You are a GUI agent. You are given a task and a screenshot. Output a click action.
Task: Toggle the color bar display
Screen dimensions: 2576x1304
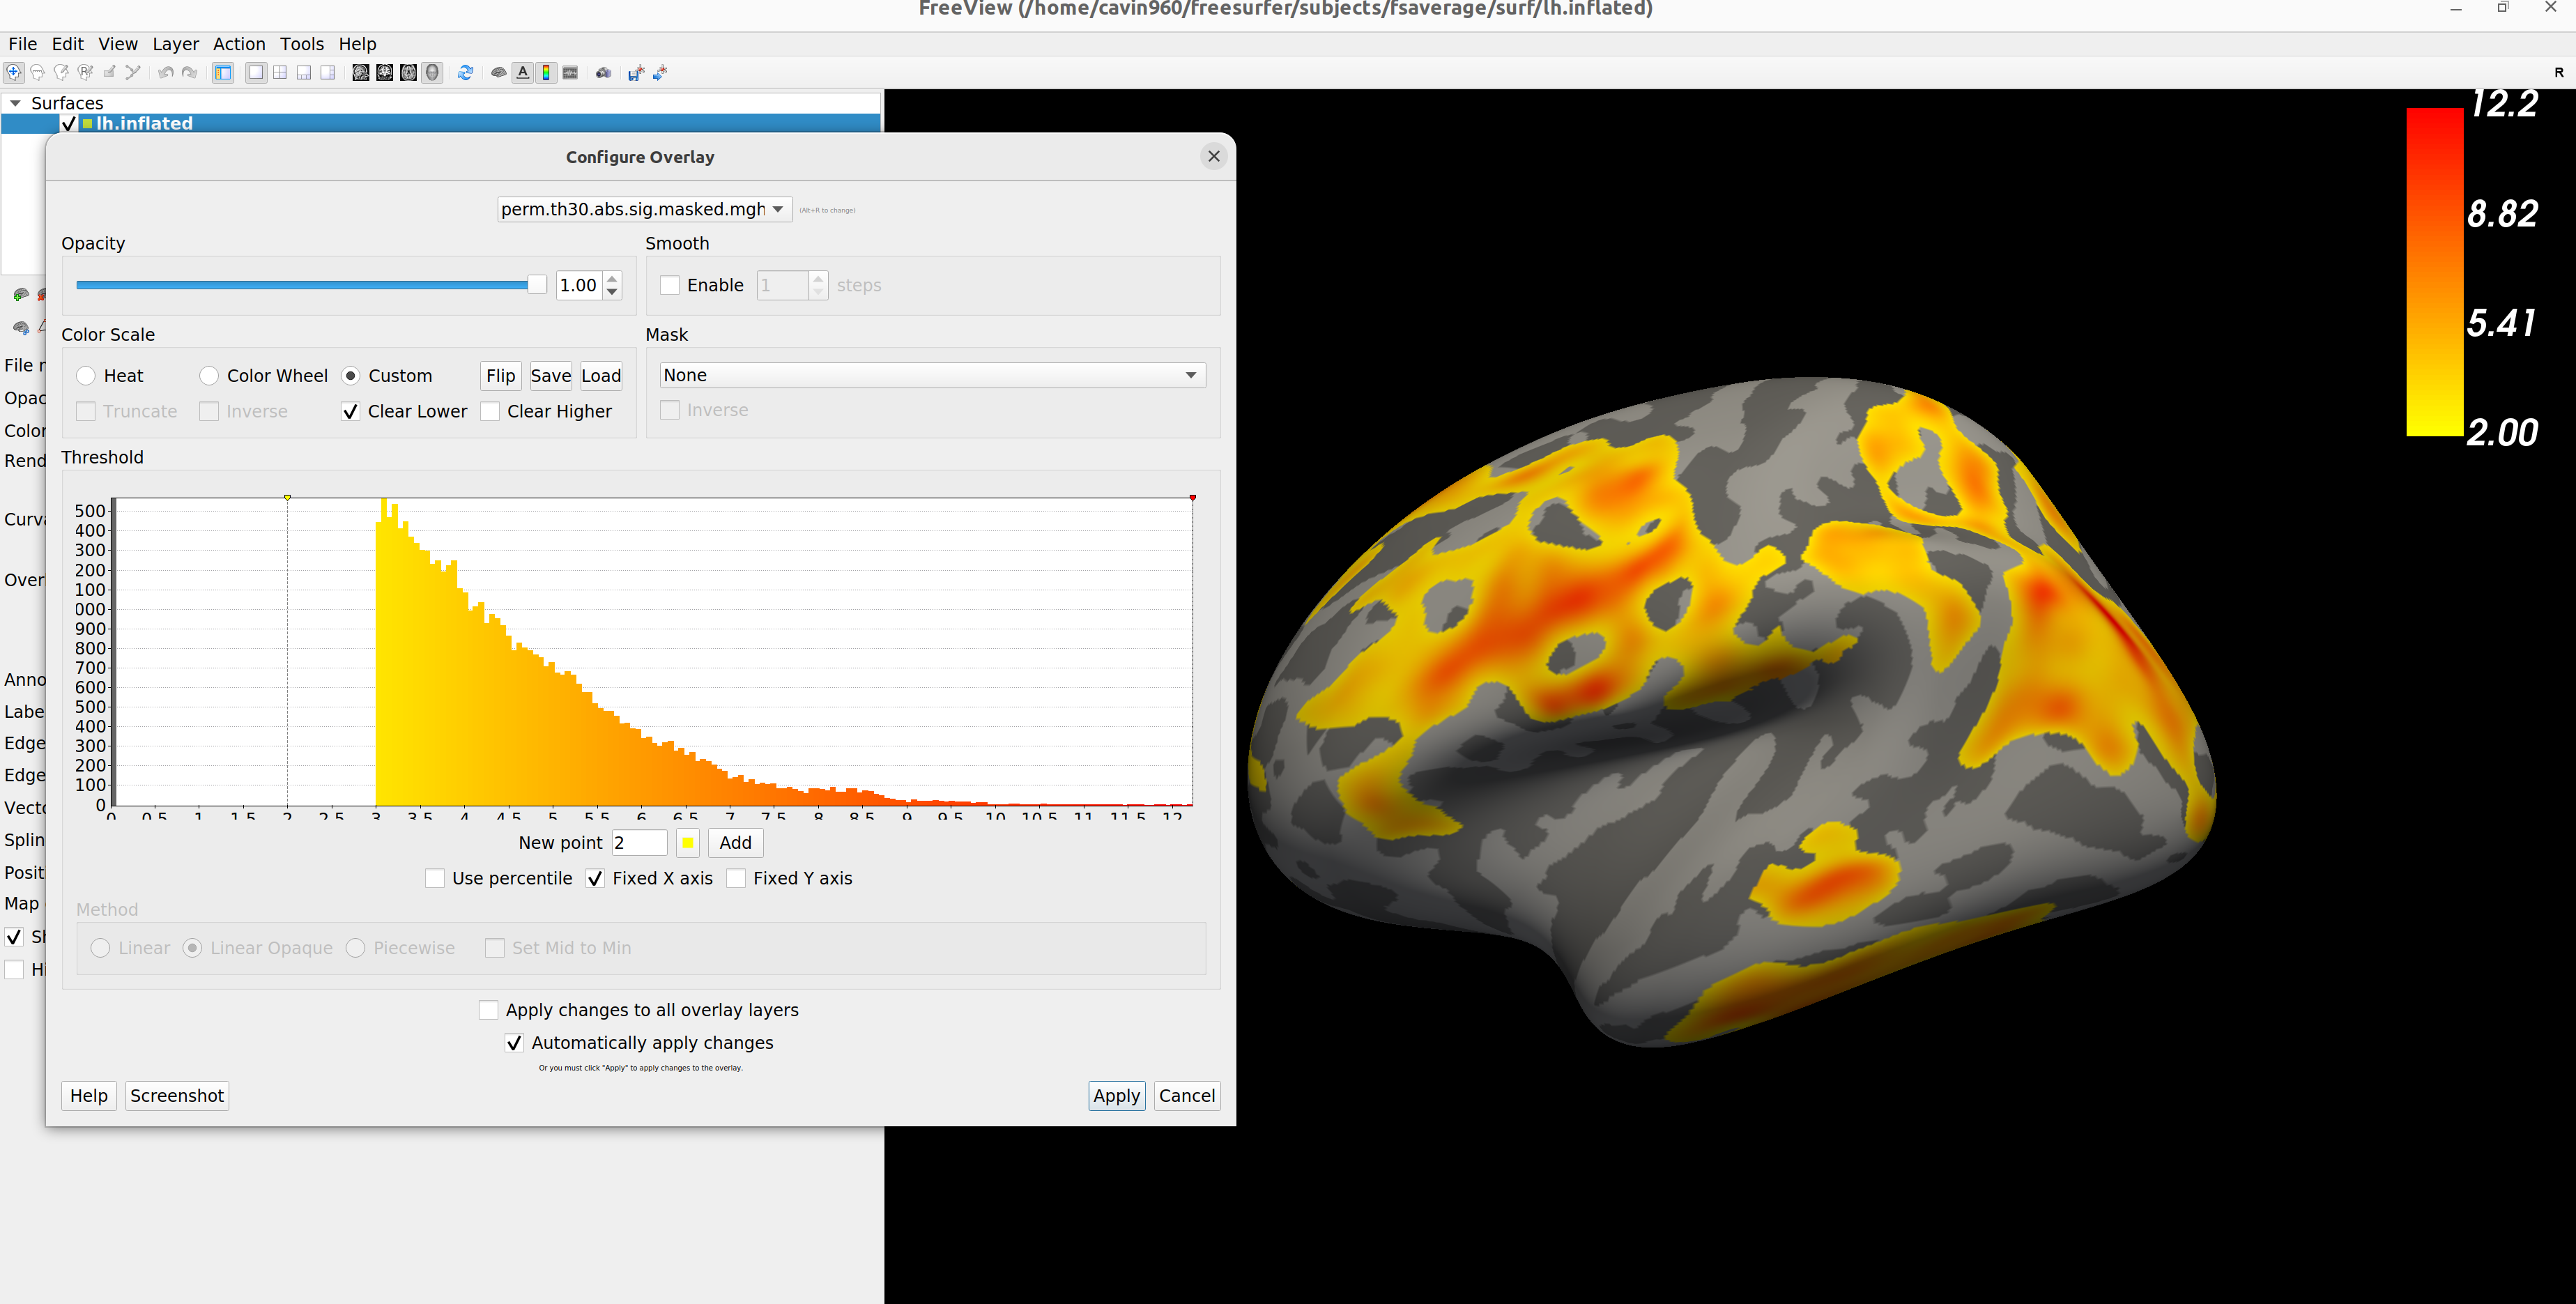coord(546,72)
